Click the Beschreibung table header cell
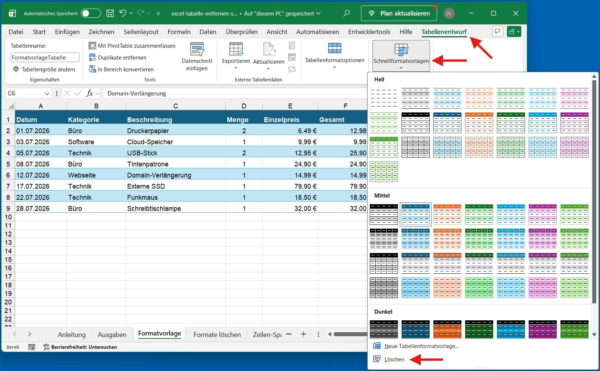 pyautogui.click(x=175, y=120)
